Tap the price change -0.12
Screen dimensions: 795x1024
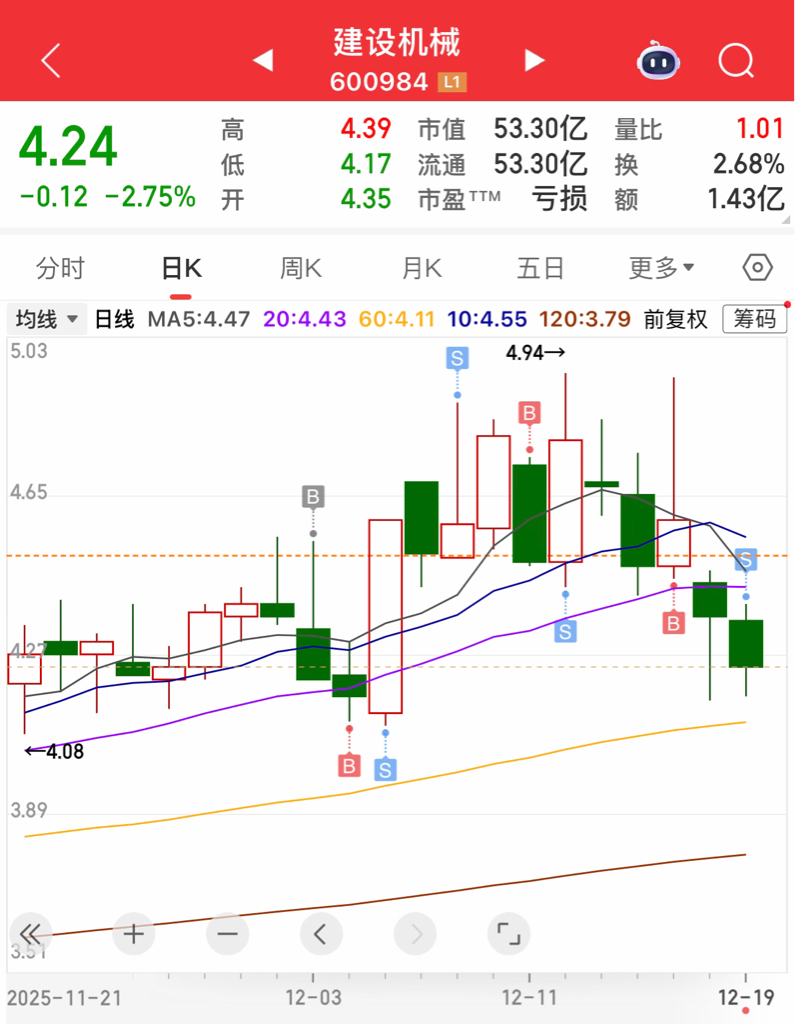(x=54, y=197)
